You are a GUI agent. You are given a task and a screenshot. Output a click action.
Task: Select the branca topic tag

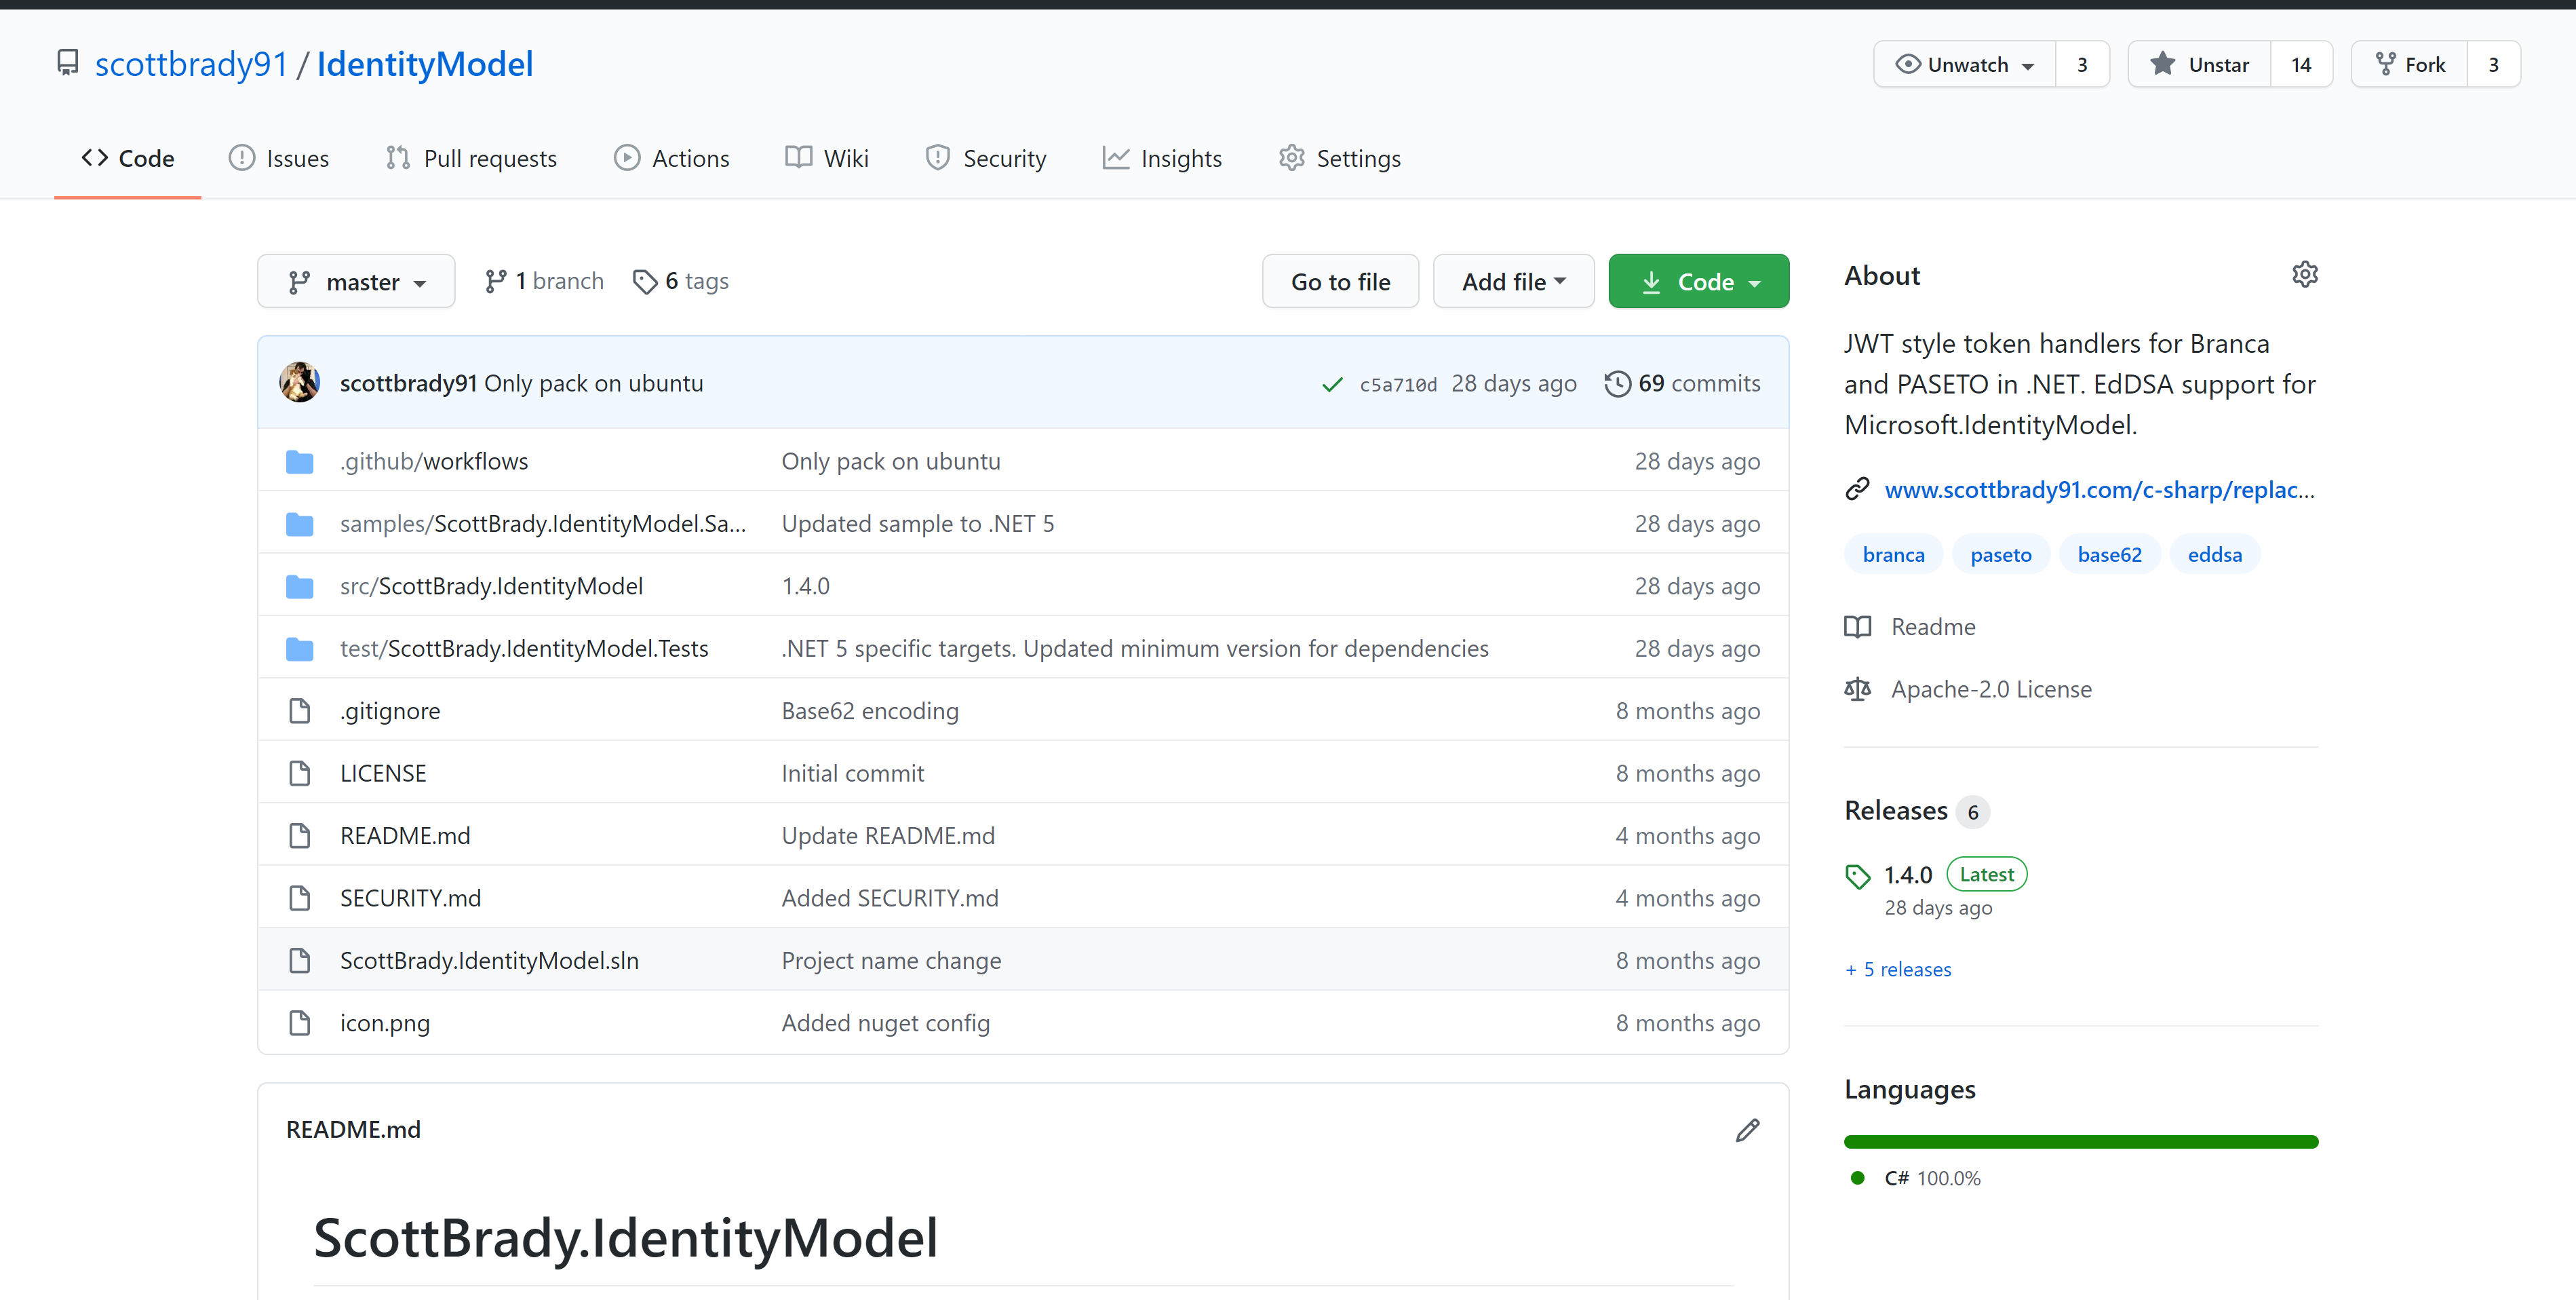[x=1893, y=555]
